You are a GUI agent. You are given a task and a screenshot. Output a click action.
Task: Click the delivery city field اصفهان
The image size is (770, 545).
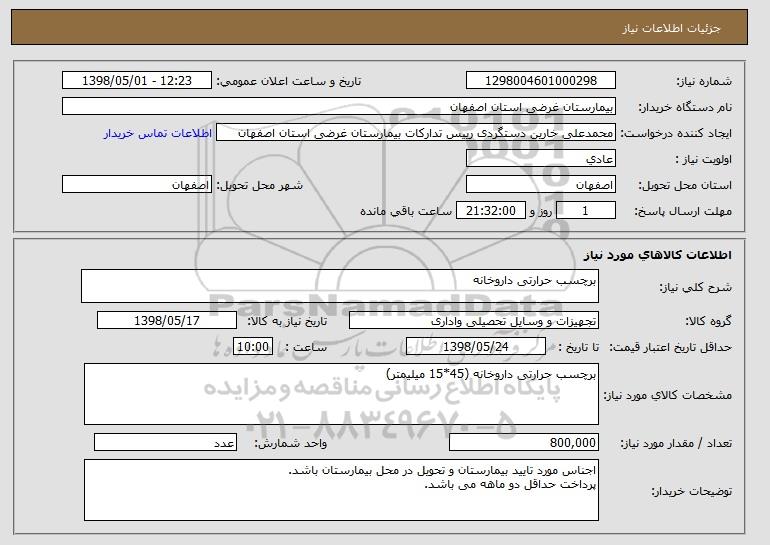click(137, 185)
